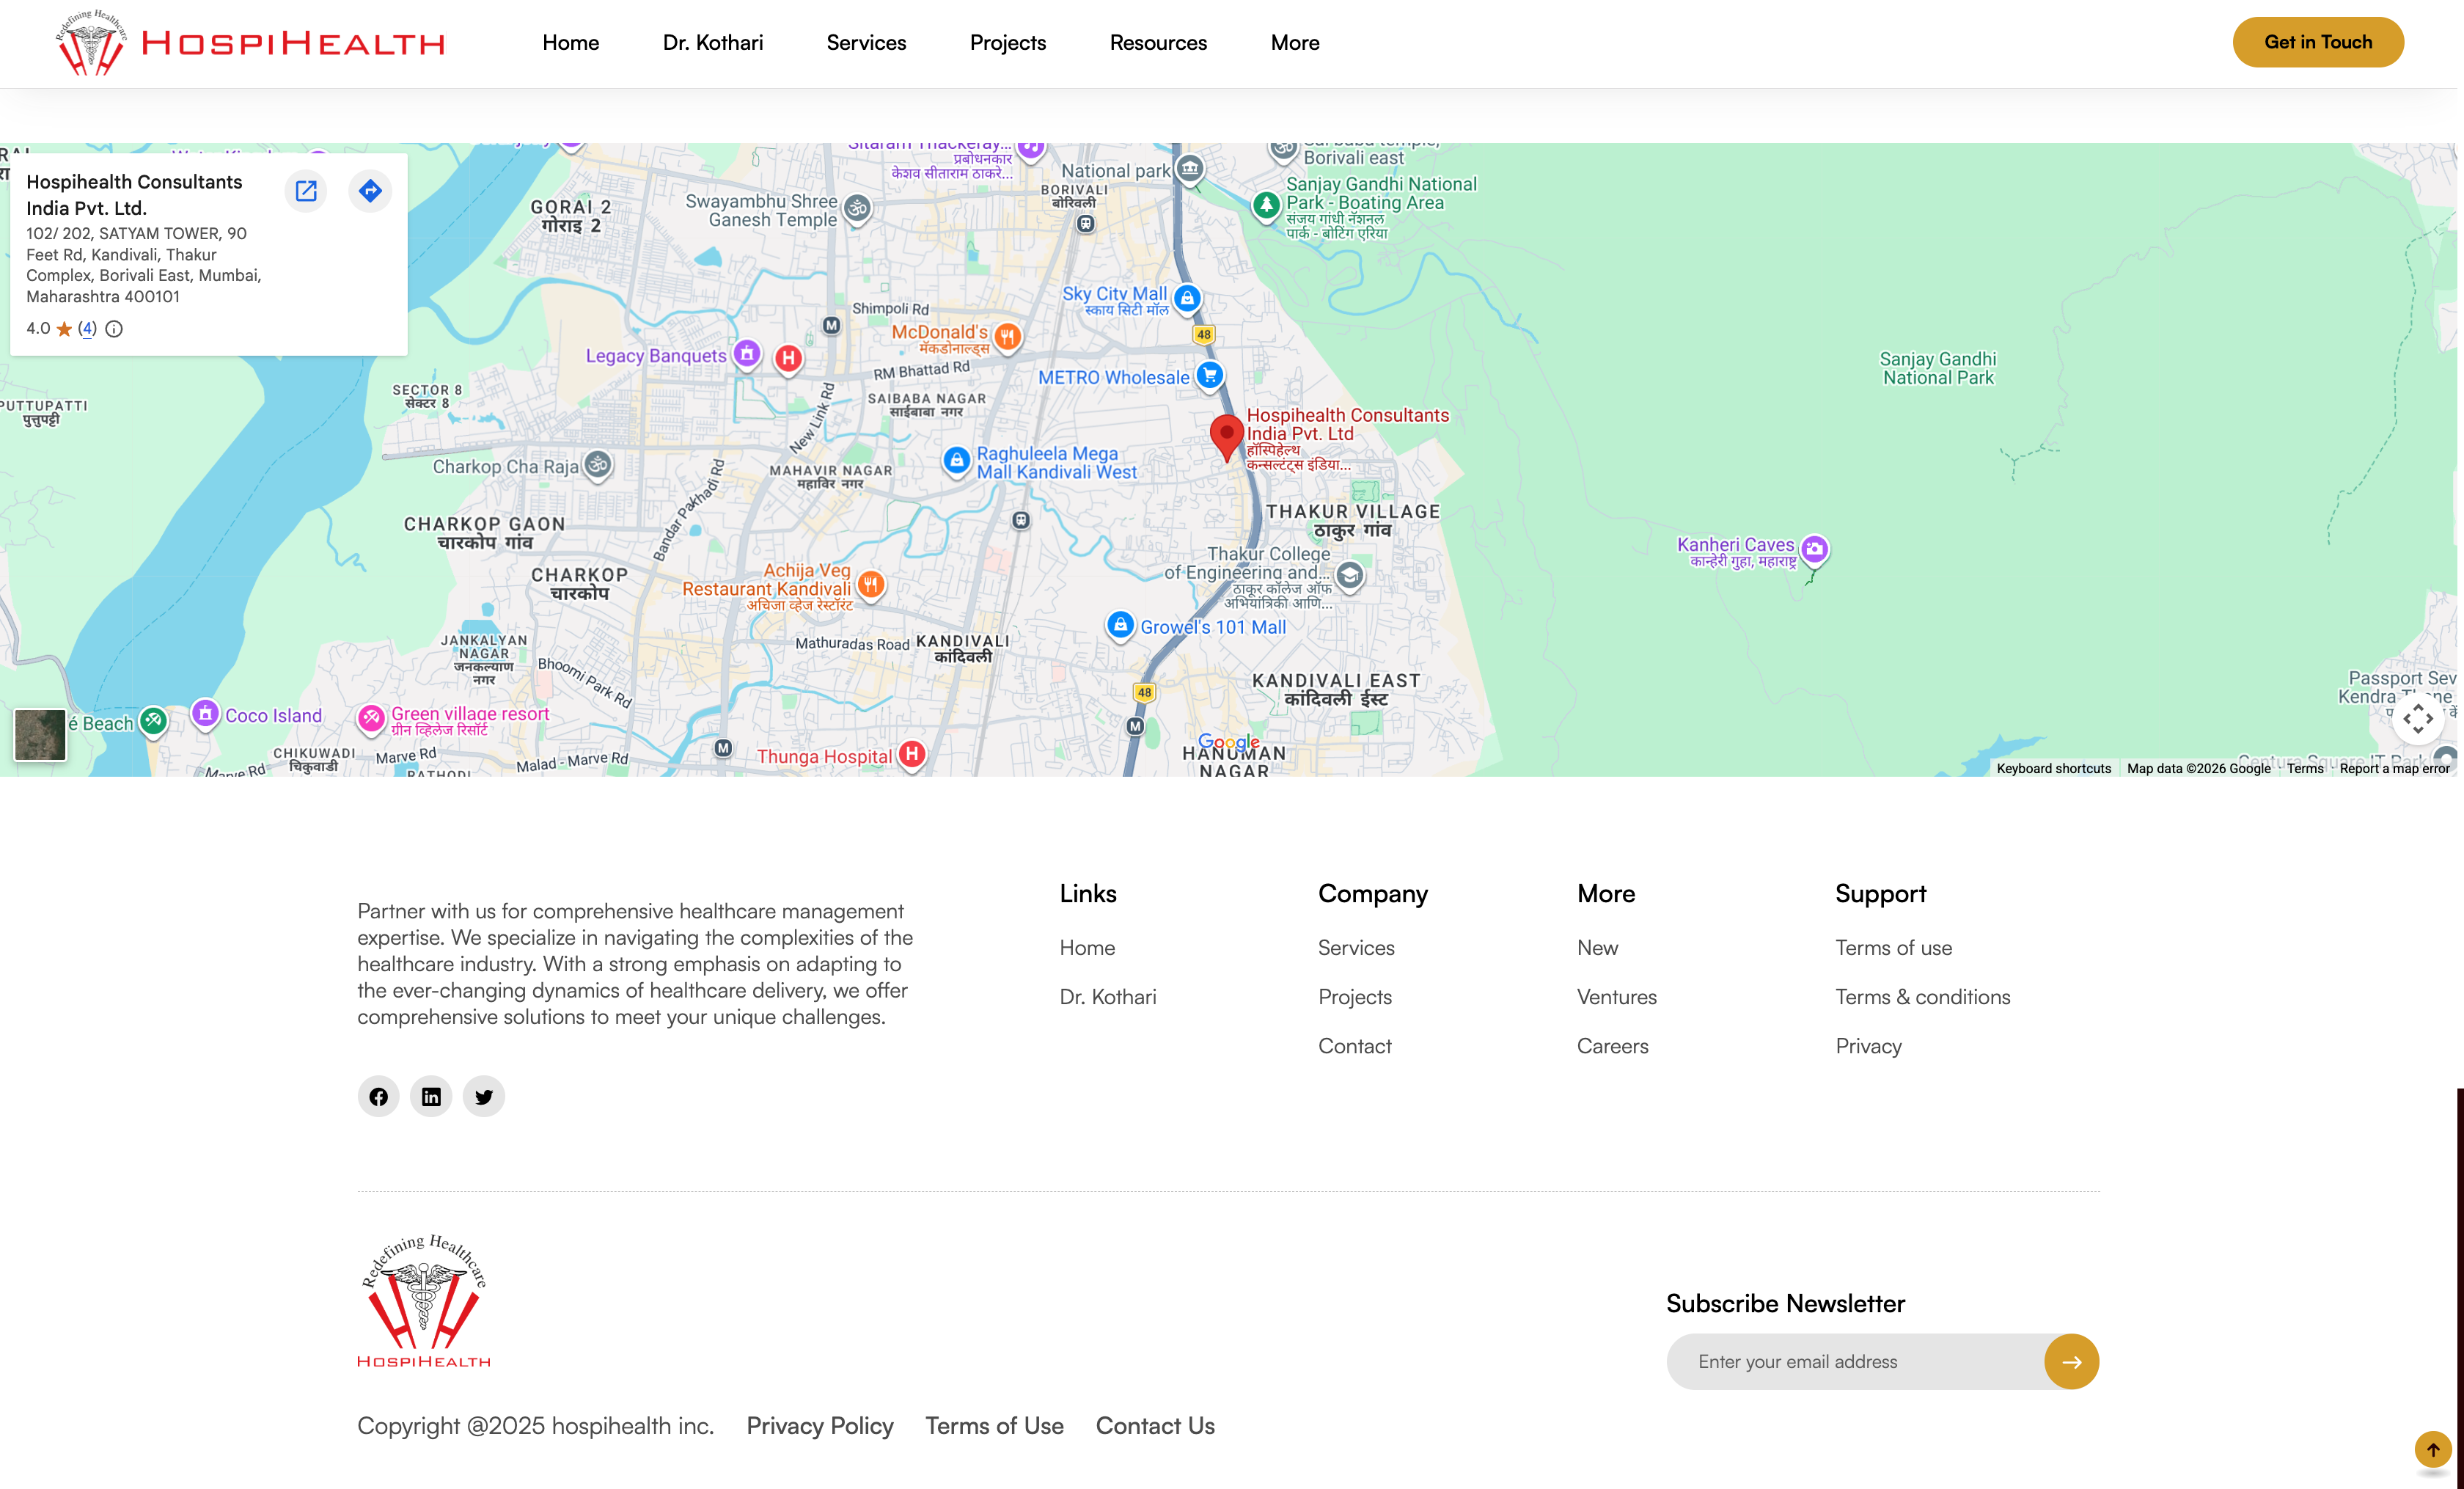2464x1489 pixels.
Task: Click the Thunga Hospital marker
Action: pyautogui.click(x=911, y=754)
